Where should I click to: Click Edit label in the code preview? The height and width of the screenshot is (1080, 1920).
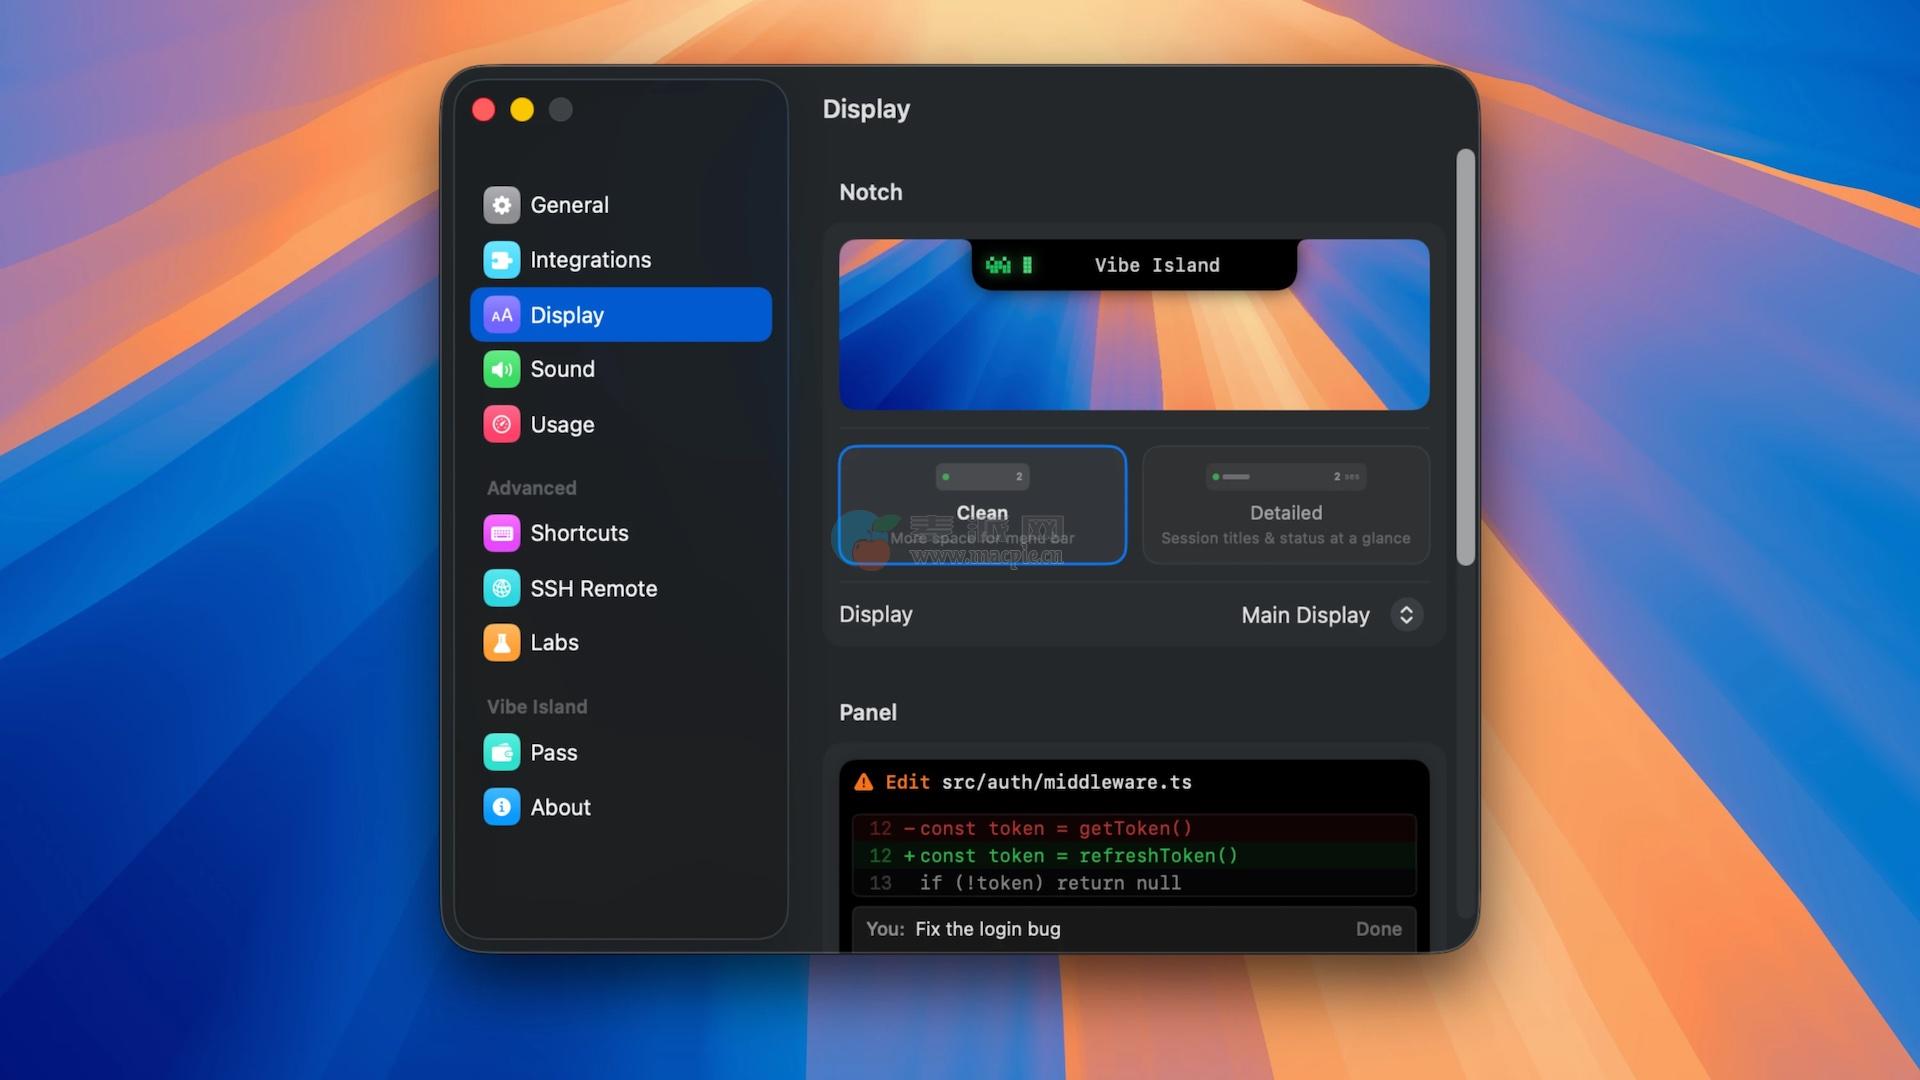pyautogui.click(x=907, y=782)
